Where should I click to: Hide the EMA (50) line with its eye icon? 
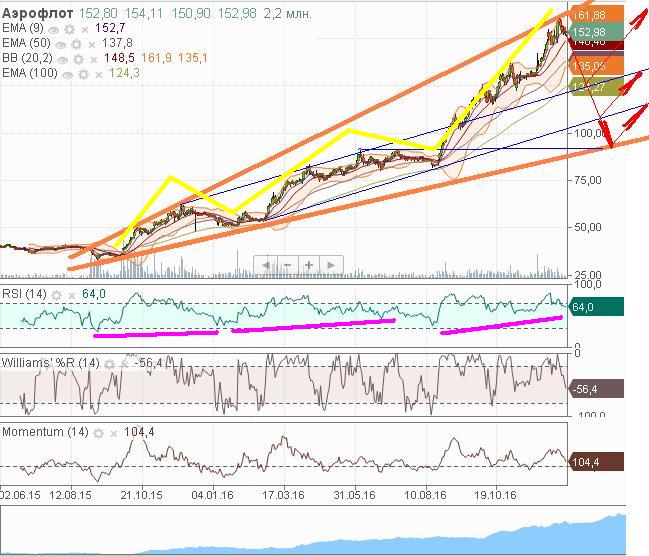60,45
